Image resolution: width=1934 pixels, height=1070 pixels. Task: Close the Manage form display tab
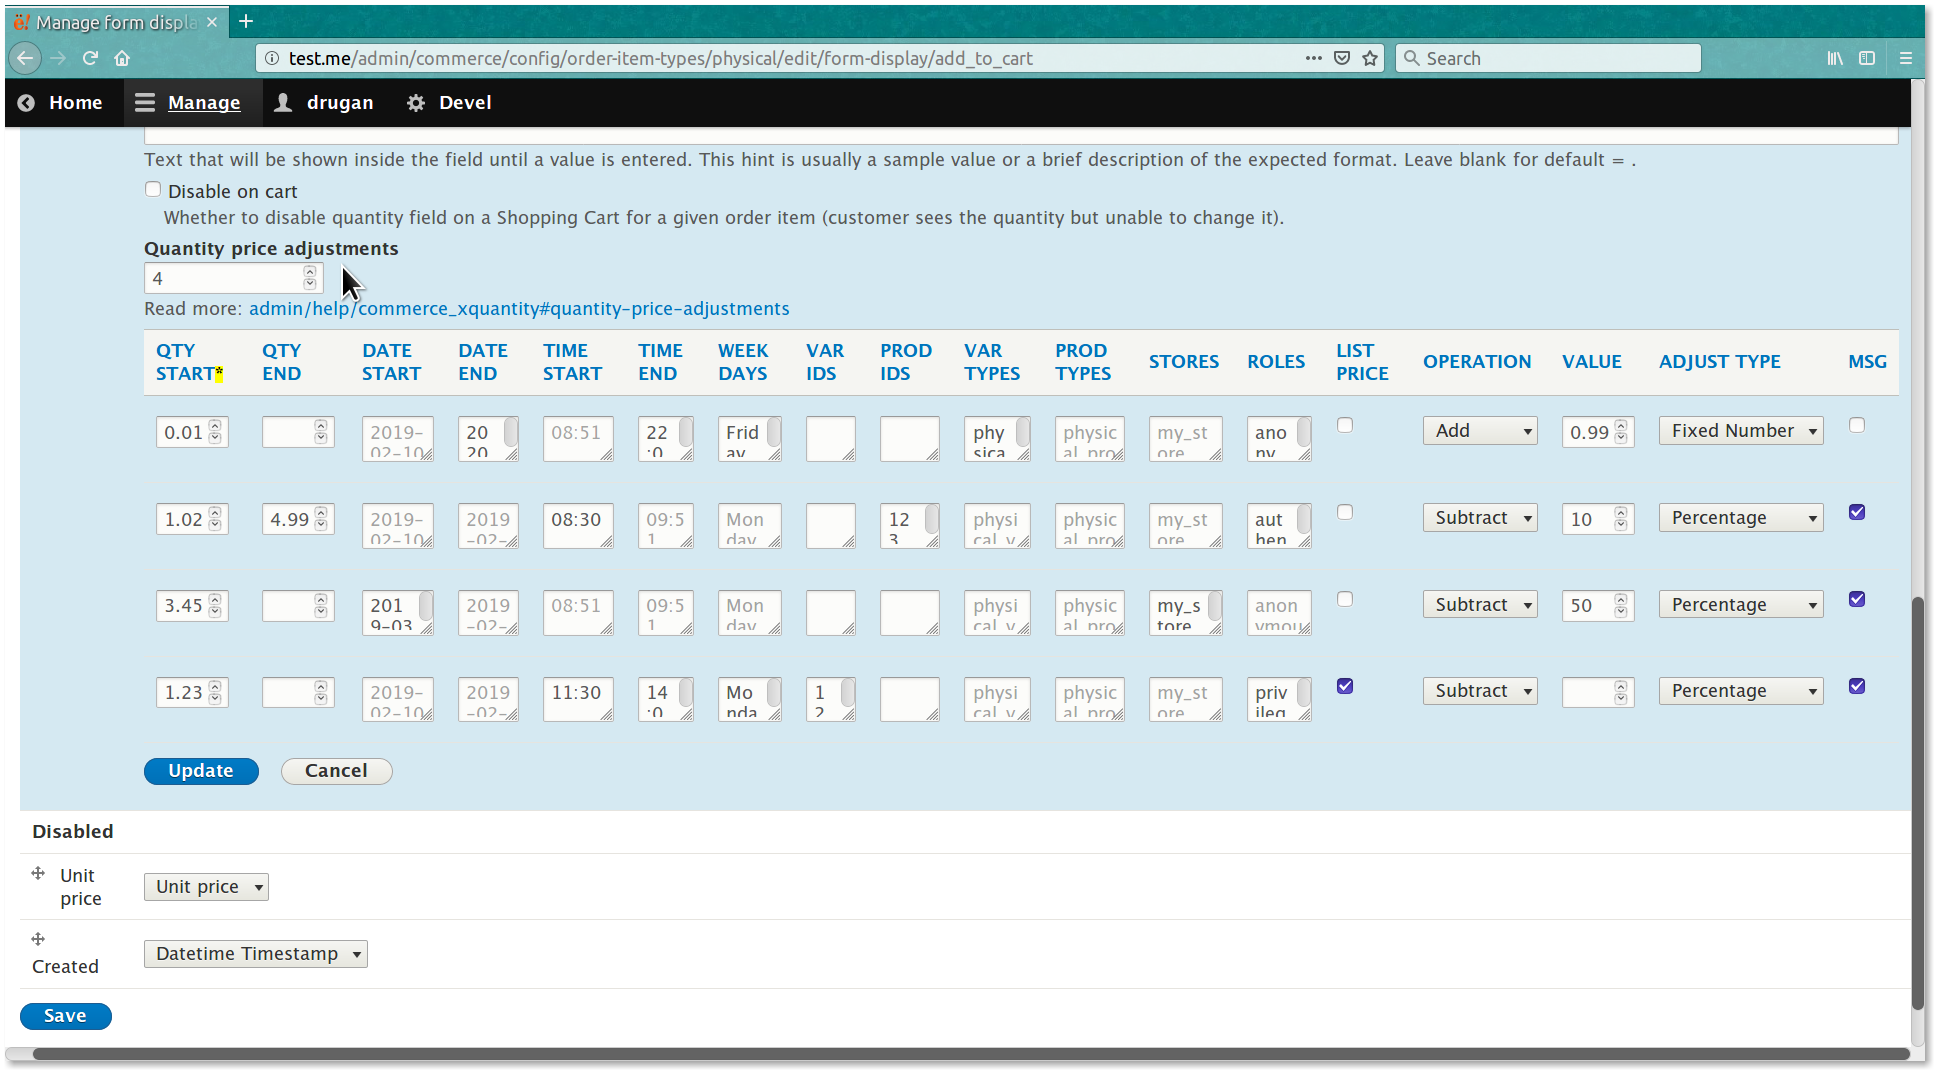point(212,22)
